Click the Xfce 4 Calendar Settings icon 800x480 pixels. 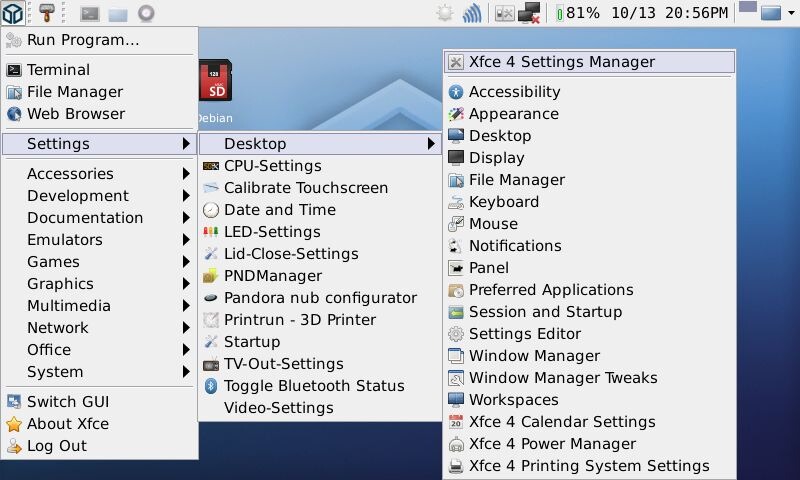click(x=456, y=422)
